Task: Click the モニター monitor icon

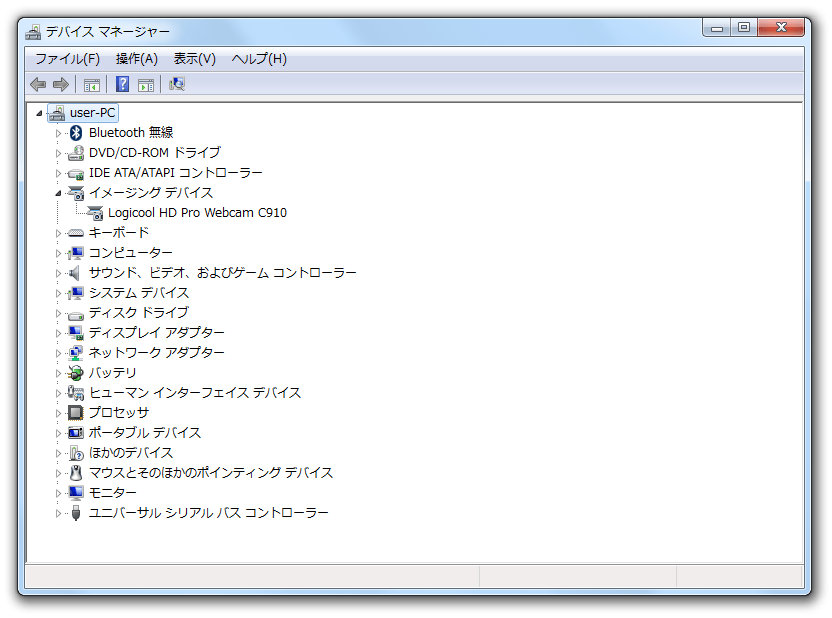Action: click(x=76, y=493)
